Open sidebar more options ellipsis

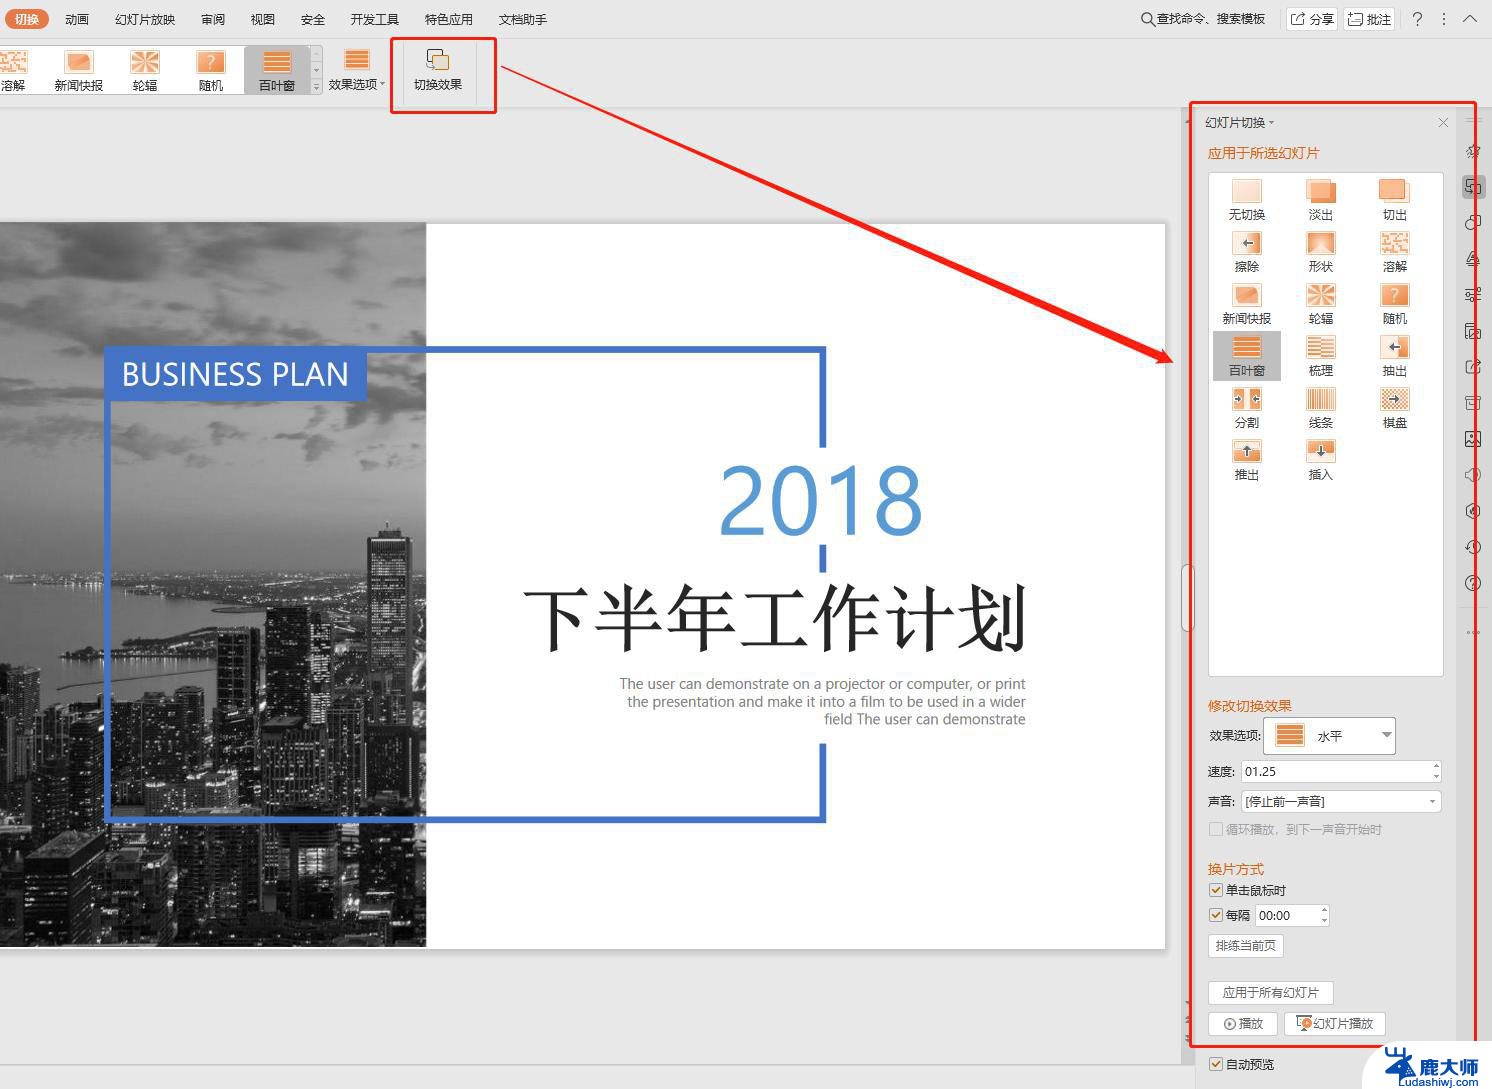[x=1473, y=632]
